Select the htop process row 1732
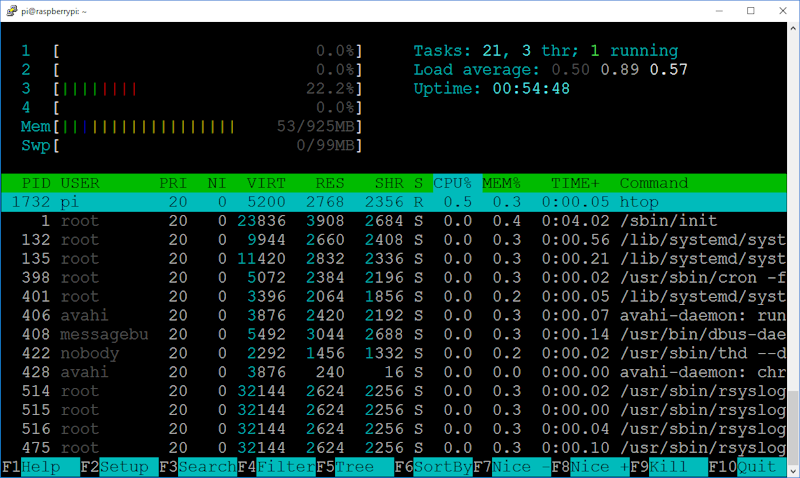 point(400,202)
